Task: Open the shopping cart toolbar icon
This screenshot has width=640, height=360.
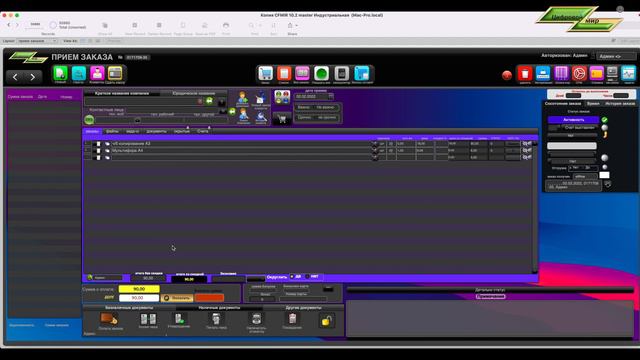Action: tap(266, 73)
